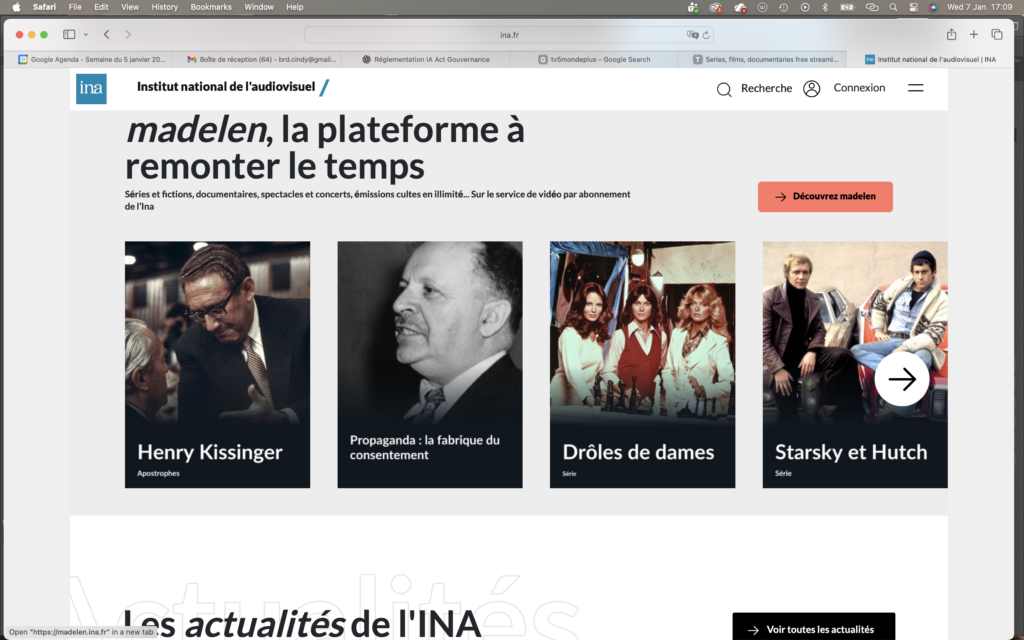Click the "Les actualités de l'INA" heading
This screenshot has height=640, width=1024.
coord(302,624)
